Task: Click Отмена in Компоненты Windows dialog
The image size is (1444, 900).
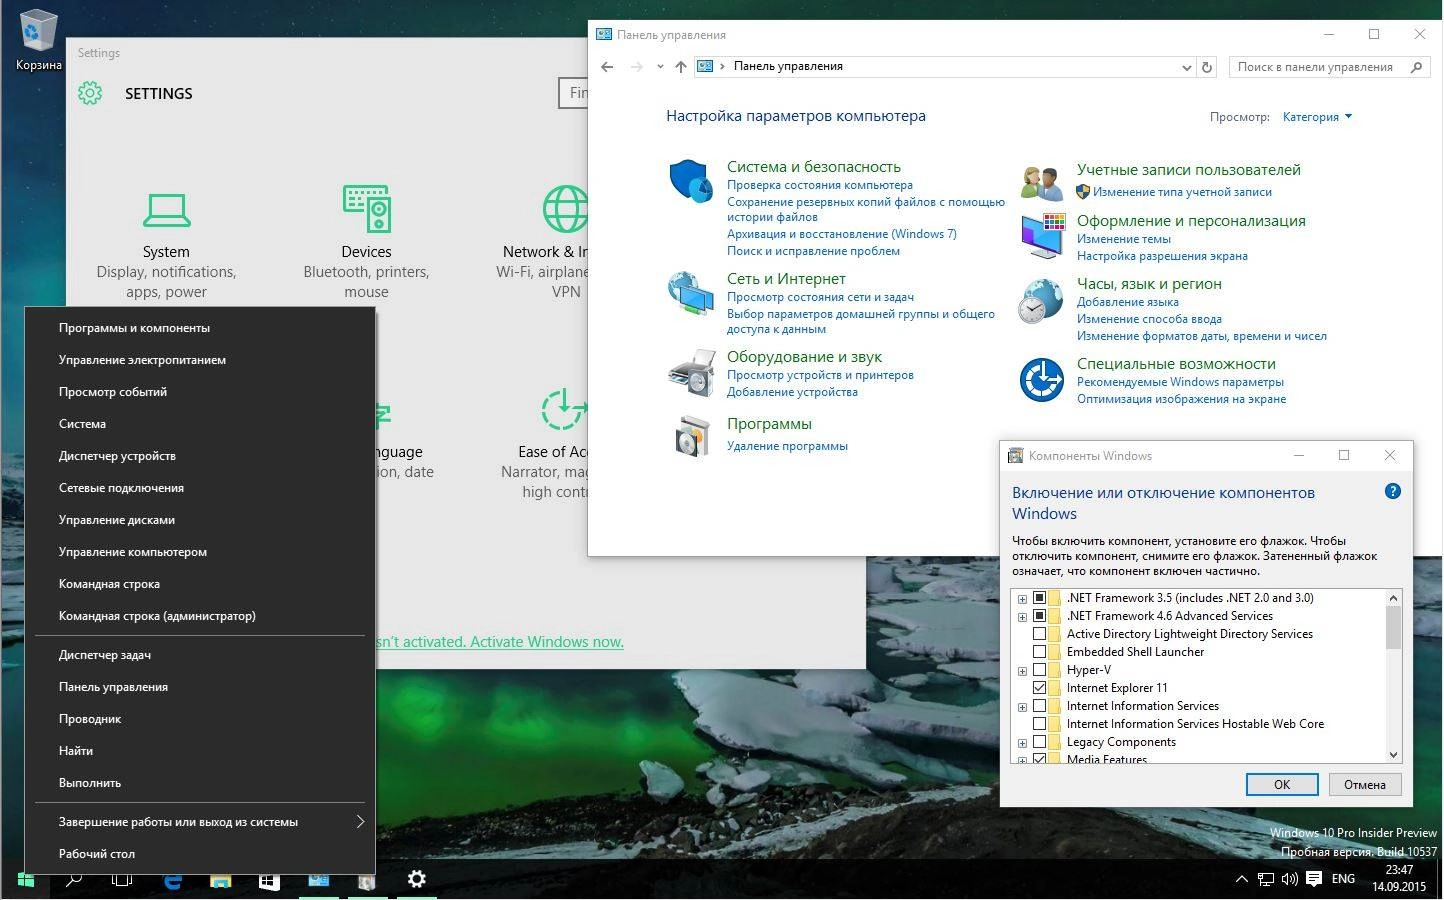Action: (x=1365, y=785)
